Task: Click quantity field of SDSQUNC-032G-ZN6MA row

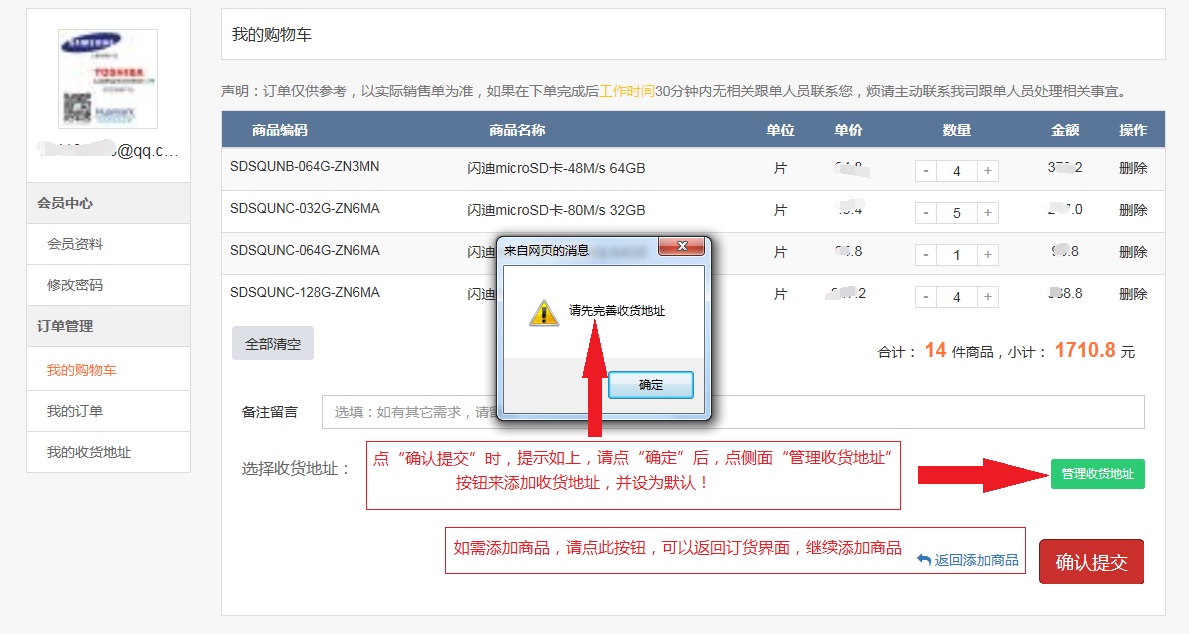Action: (956, 213)
